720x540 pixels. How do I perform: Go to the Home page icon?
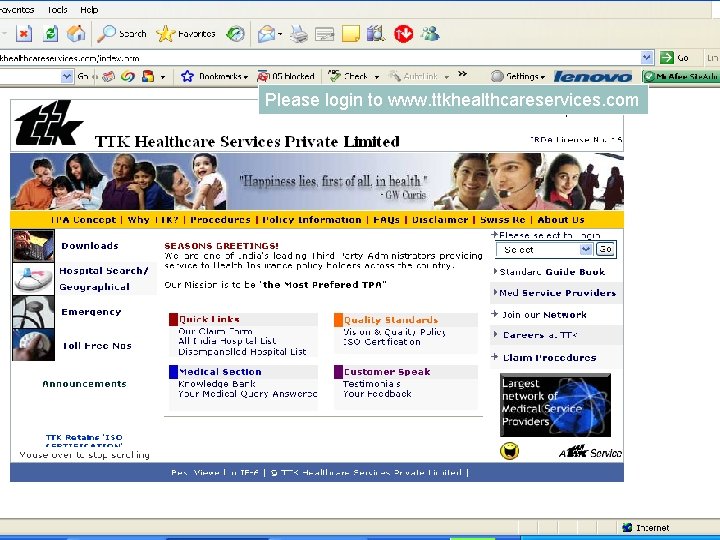coord(76,34)
